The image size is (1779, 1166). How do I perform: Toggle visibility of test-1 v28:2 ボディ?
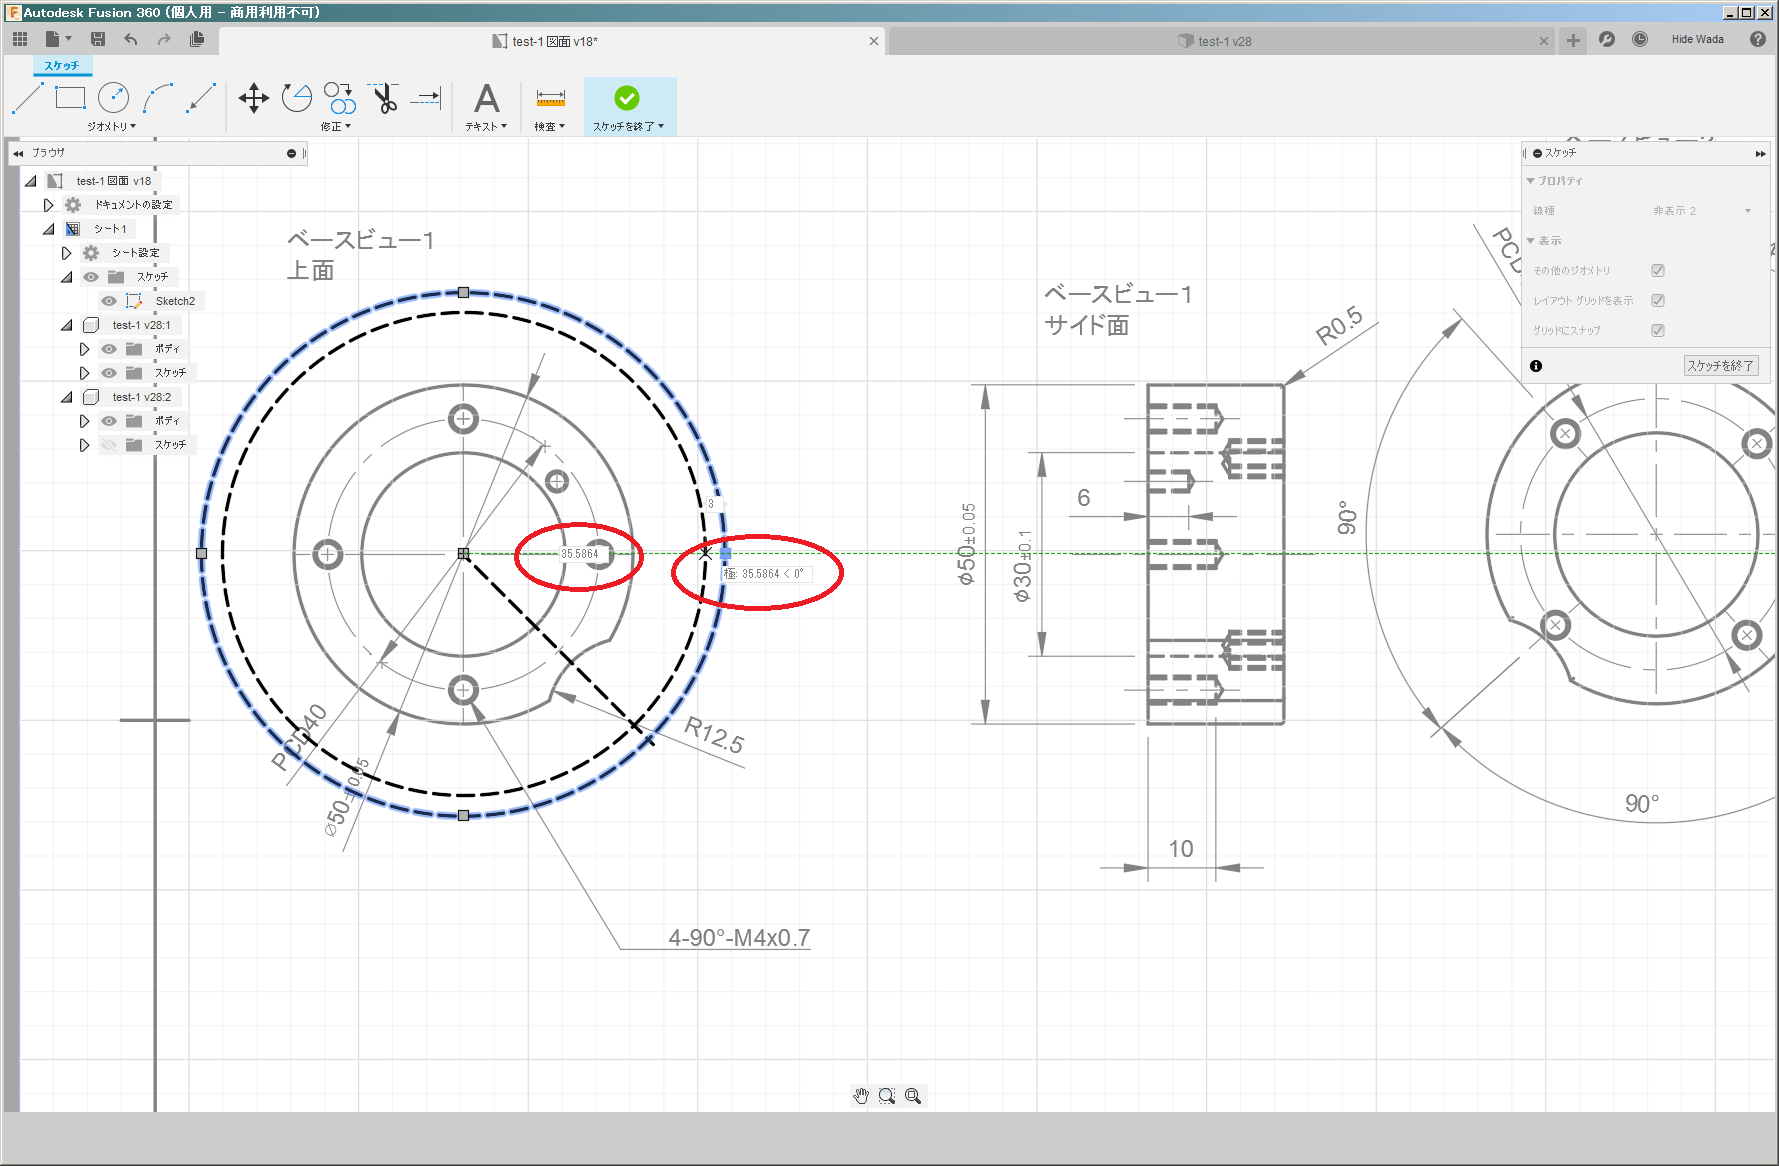coord(109,421)
